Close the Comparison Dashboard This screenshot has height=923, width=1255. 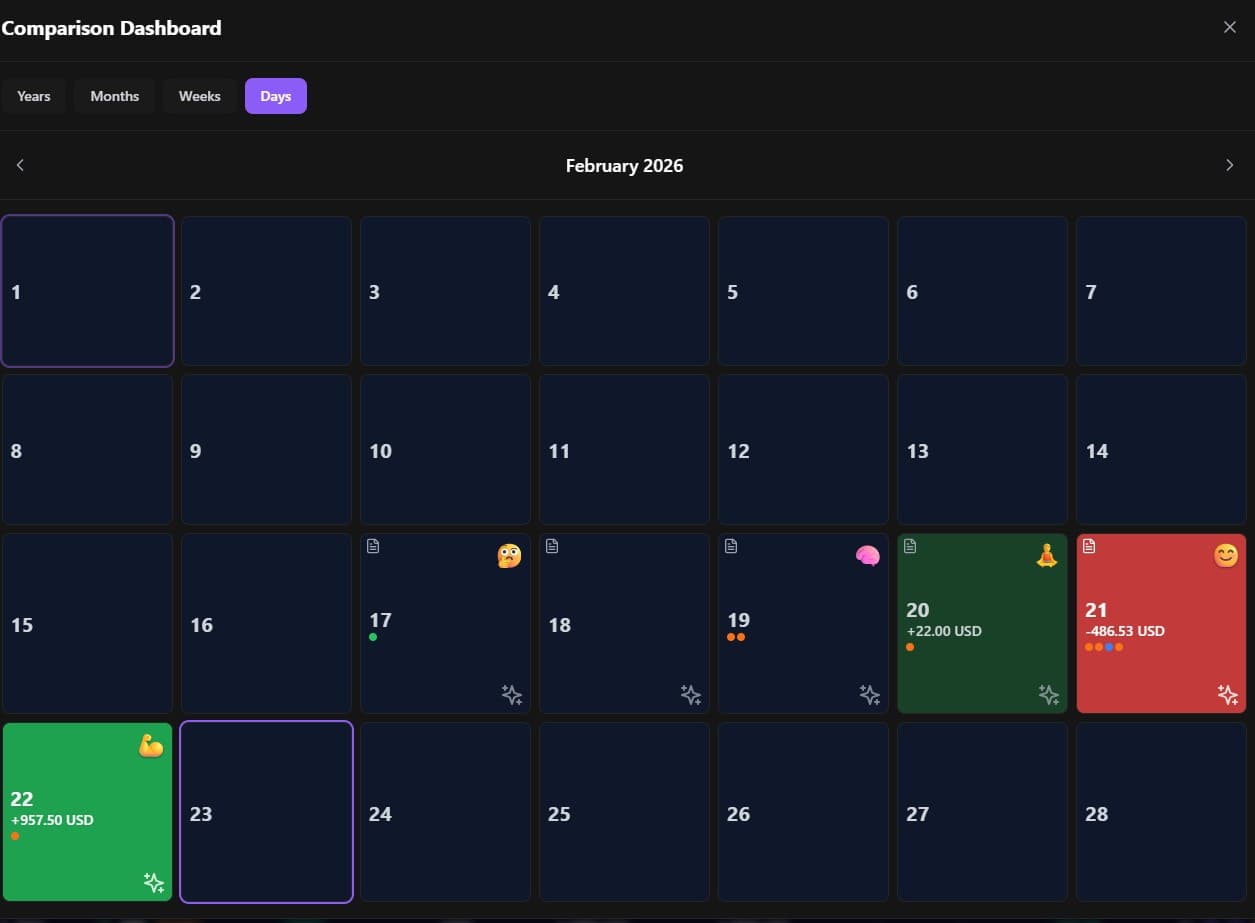[x=1229, y=27]
